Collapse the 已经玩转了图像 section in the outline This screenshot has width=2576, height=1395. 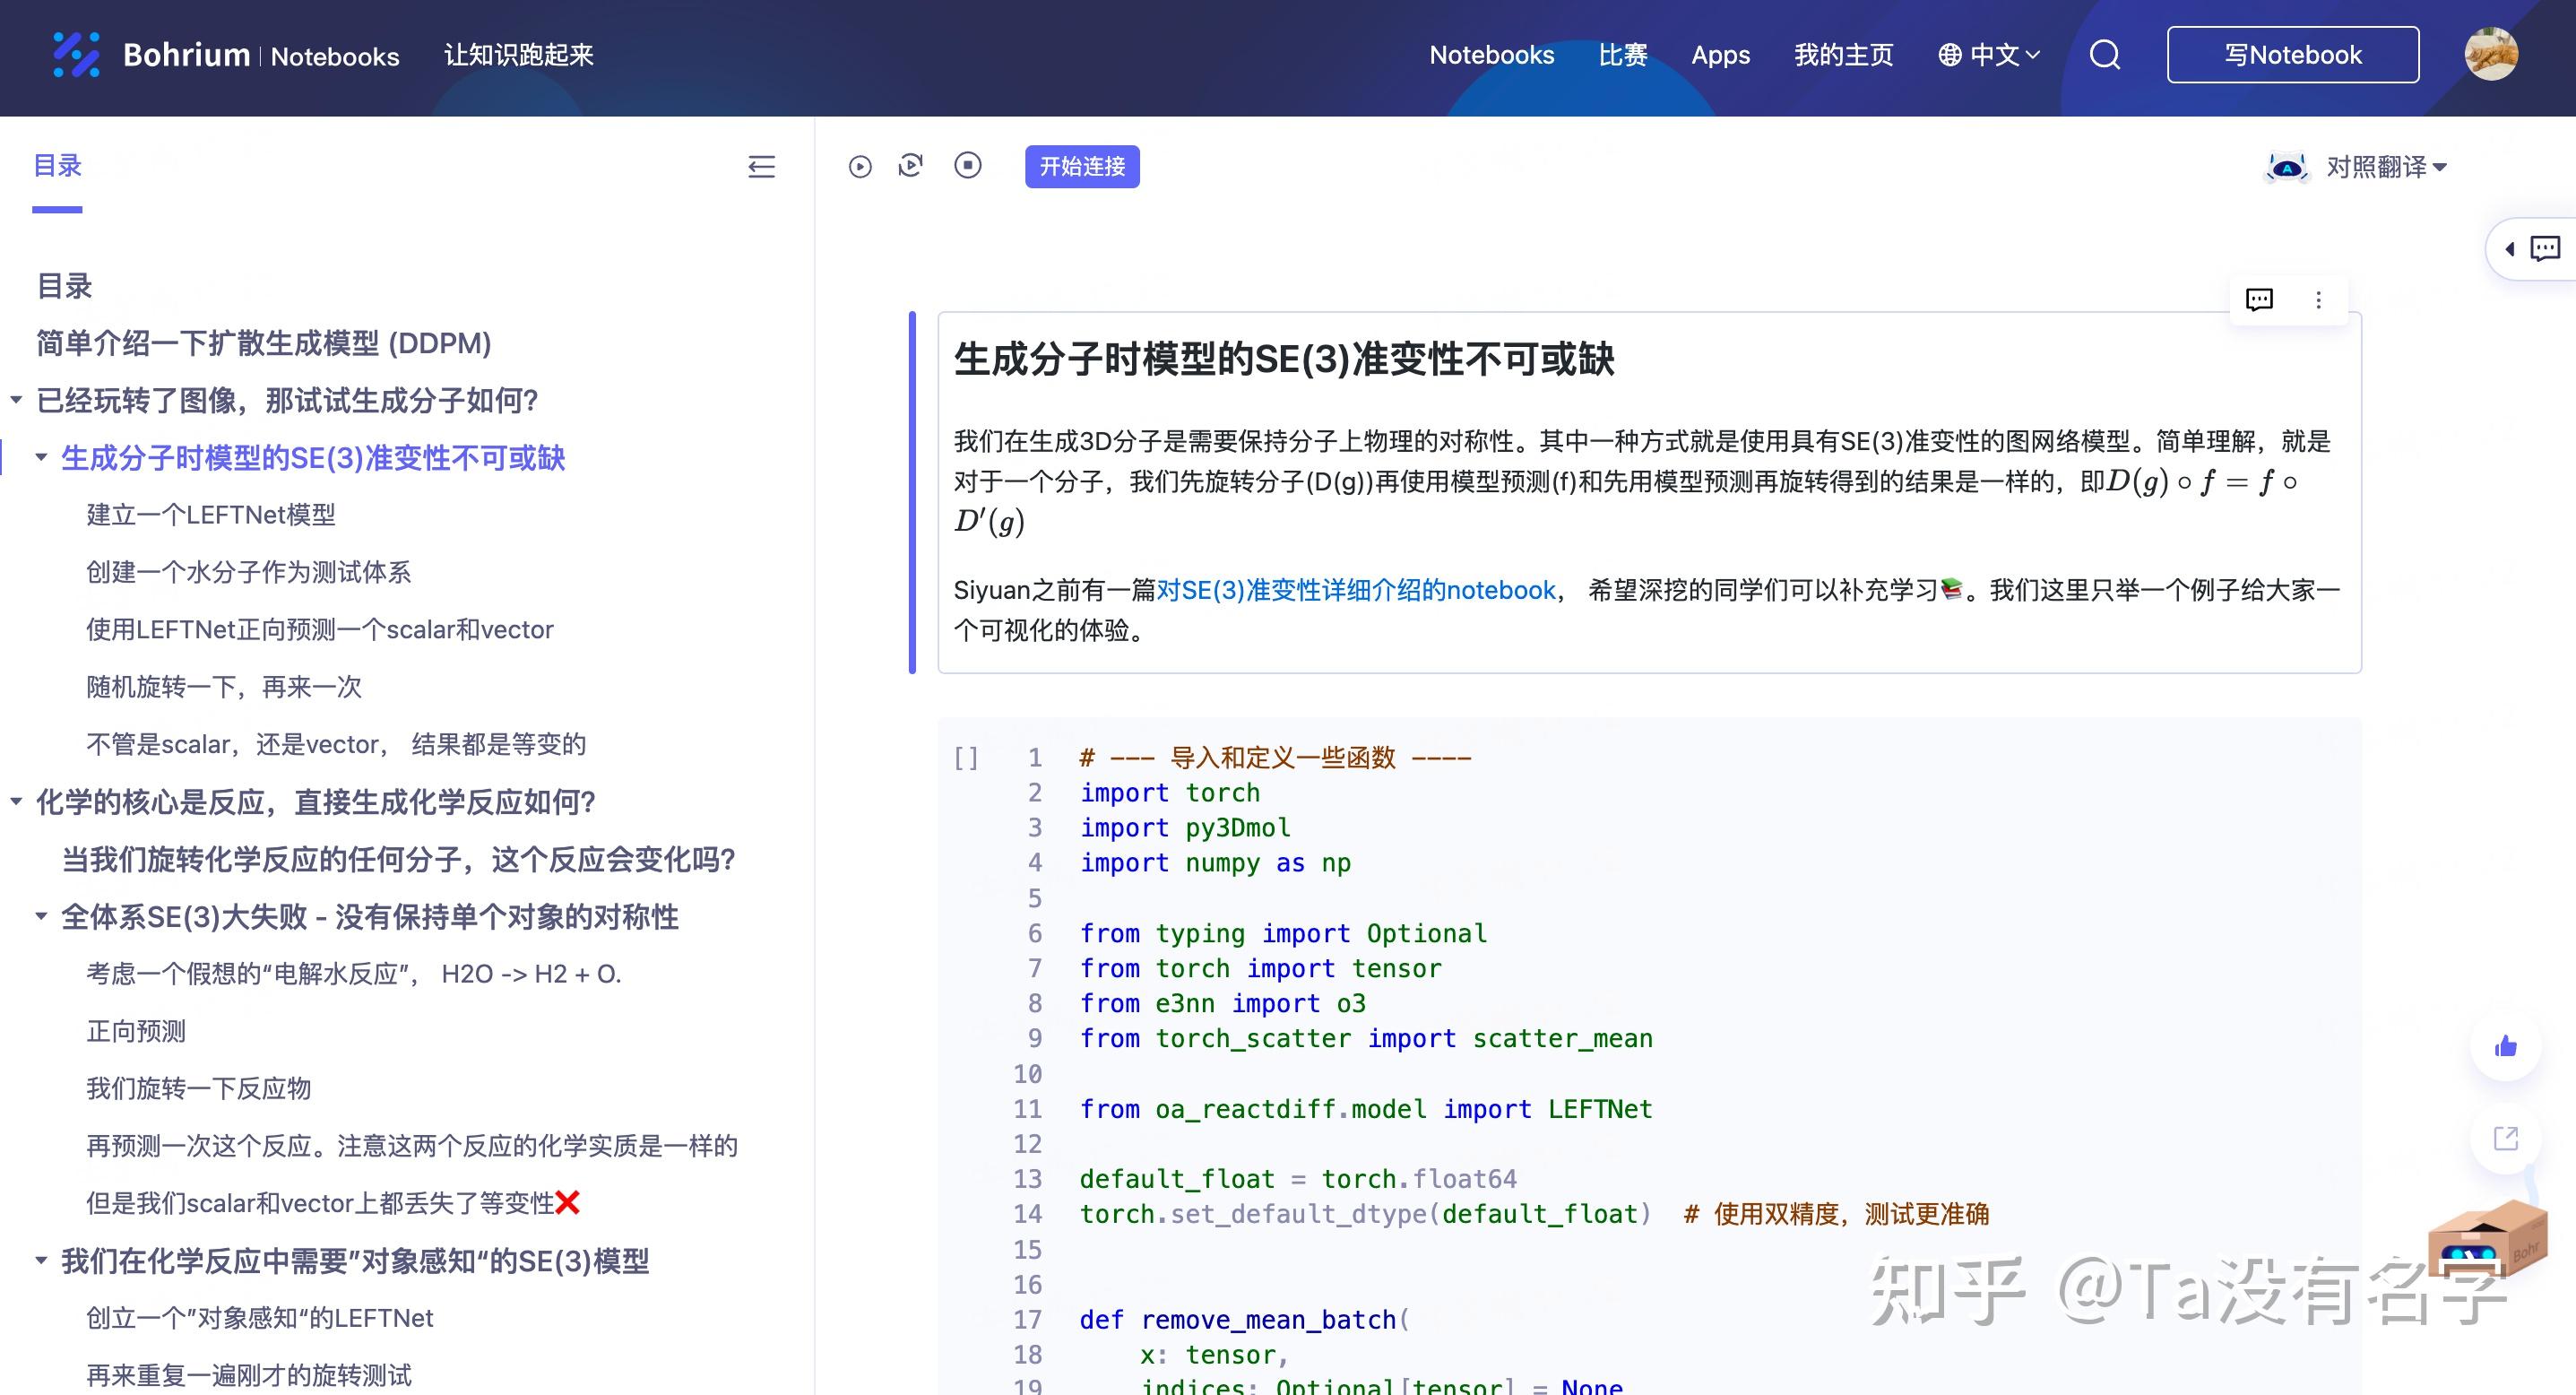point(15,400)
